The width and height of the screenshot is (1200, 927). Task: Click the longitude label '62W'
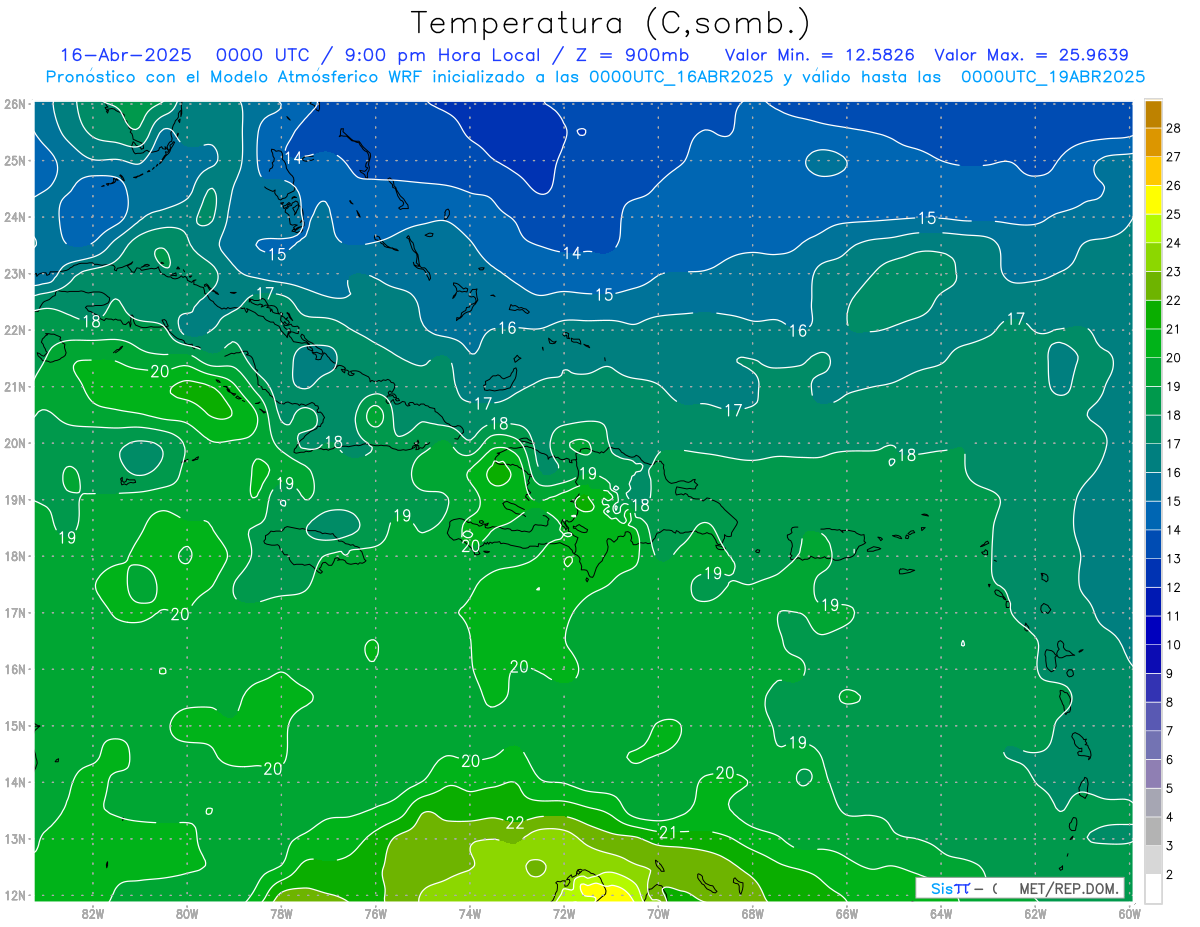[x=1036, y=913]
